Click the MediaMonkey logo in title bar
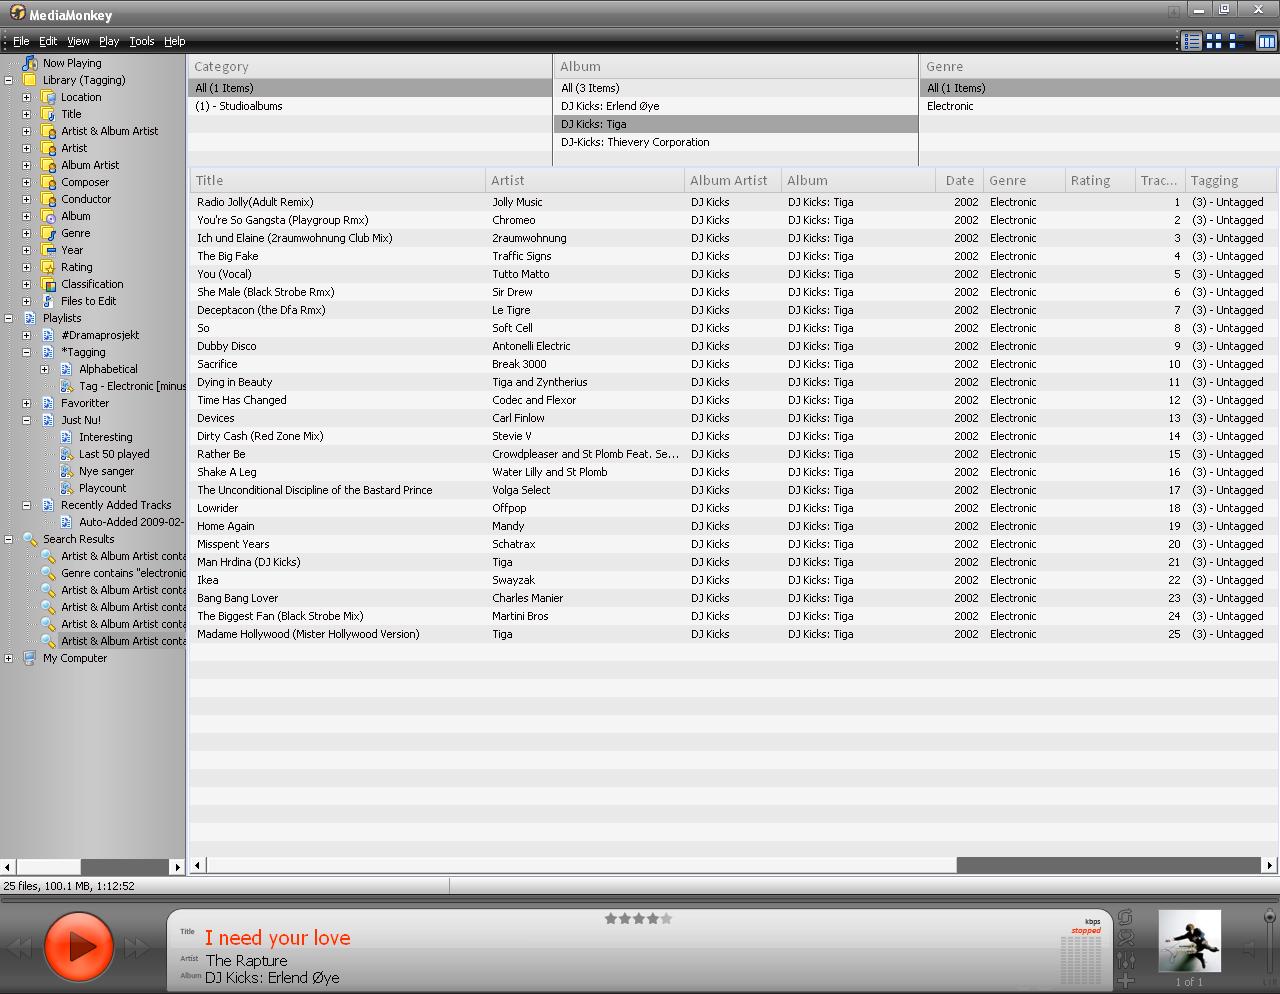Screen dimensions: 1280x994 coord(17,13)
